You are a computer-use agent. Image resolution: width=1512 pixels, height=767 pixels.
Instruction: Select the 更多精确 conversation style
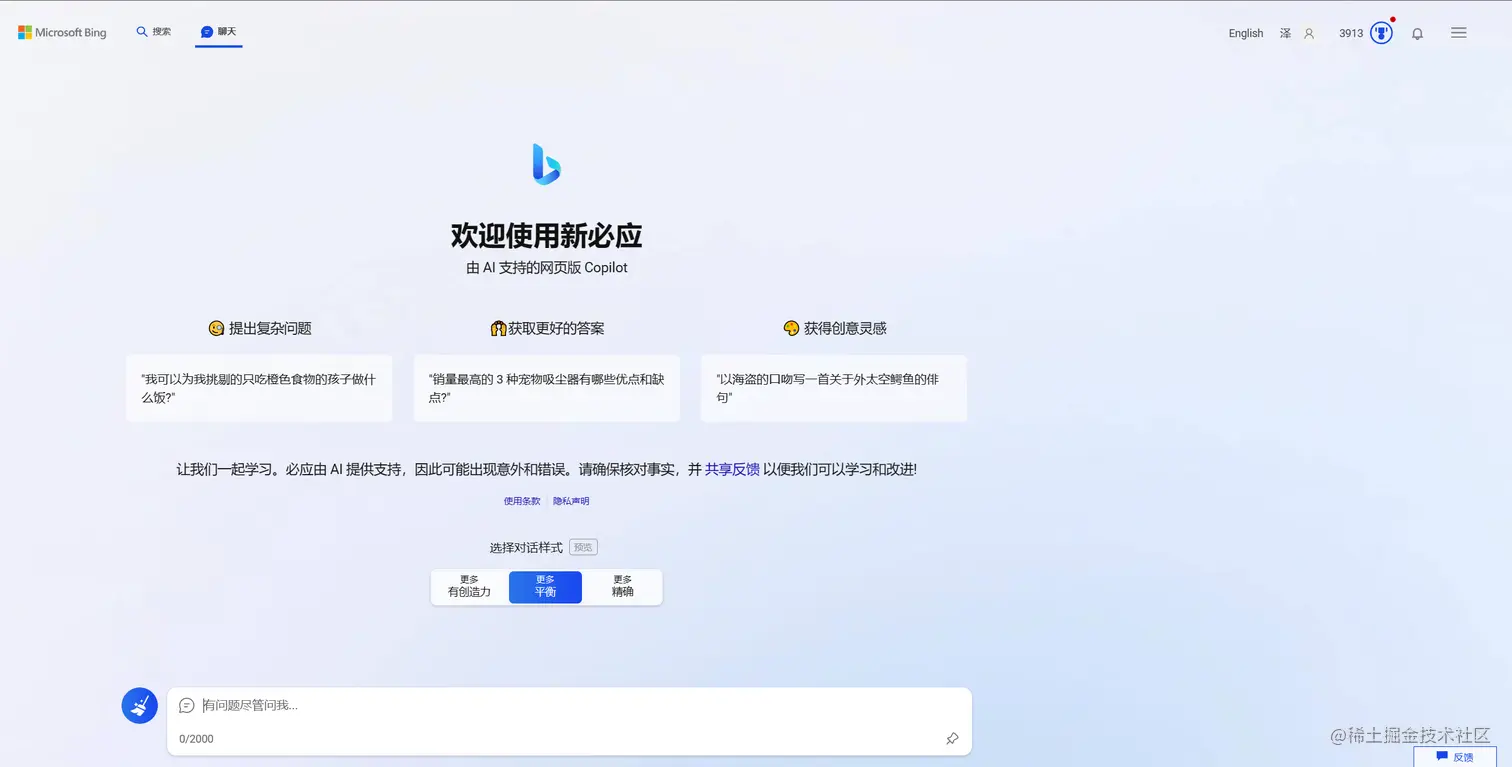tap(622, 587)
